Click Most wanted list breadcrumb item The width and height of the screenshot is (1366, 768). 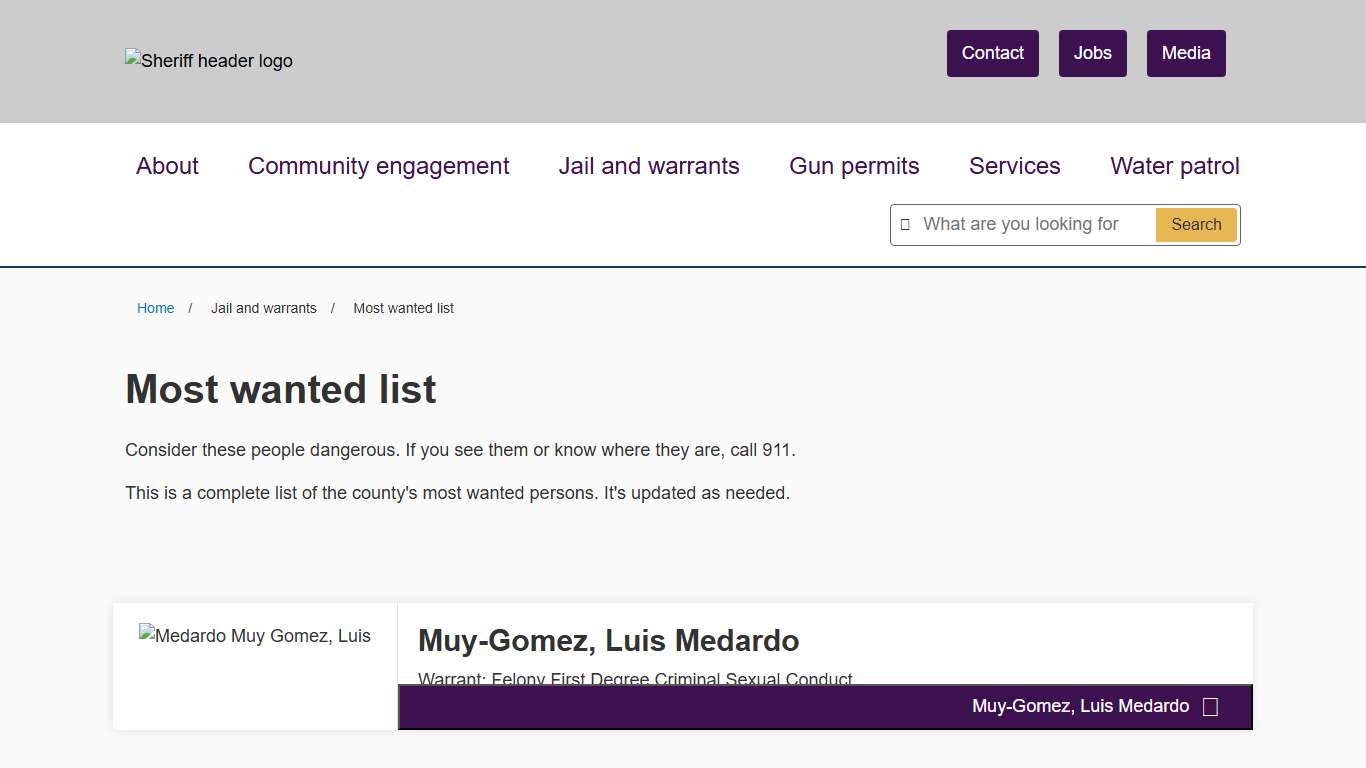403,308
